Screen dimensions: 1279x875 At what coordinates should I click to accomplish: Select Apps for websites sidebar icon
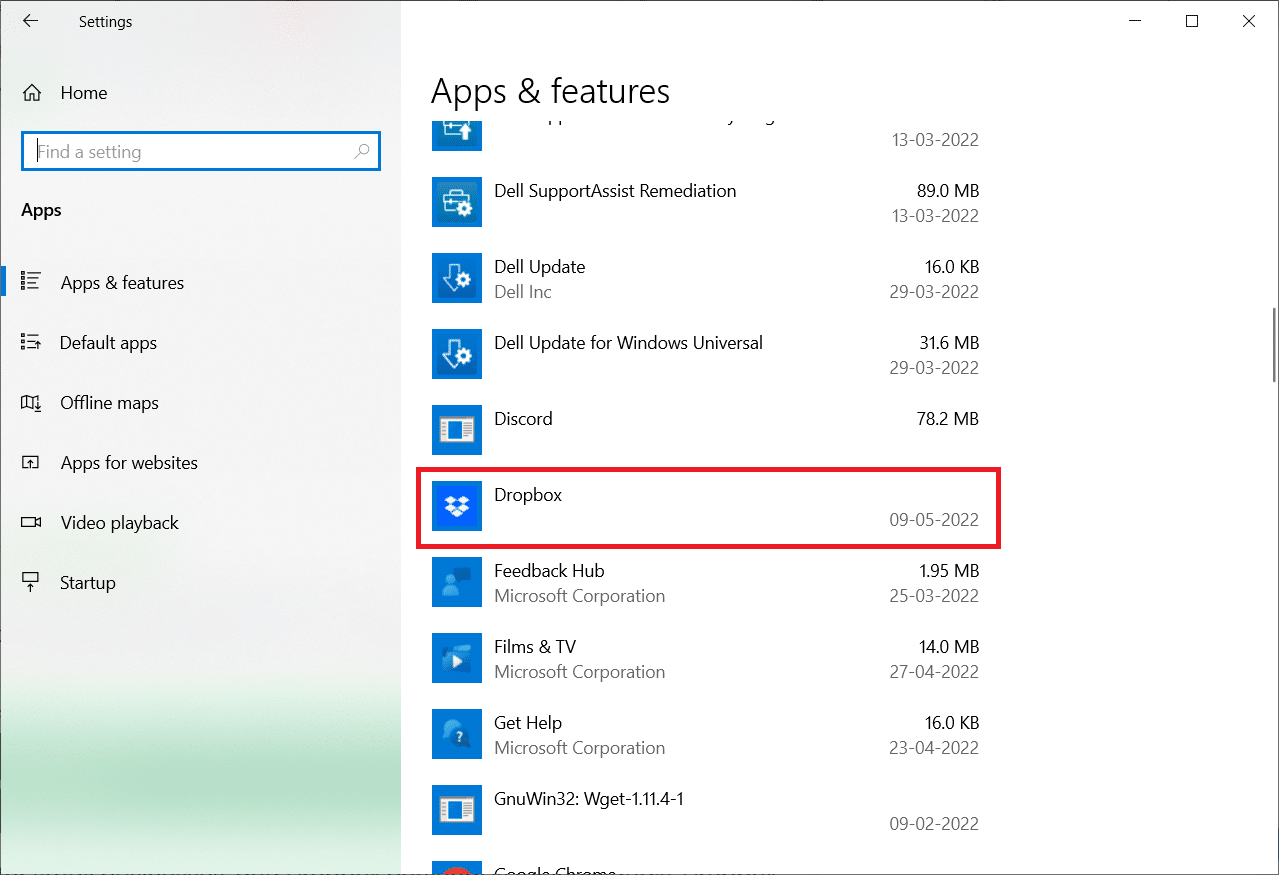tap(30, 462)
